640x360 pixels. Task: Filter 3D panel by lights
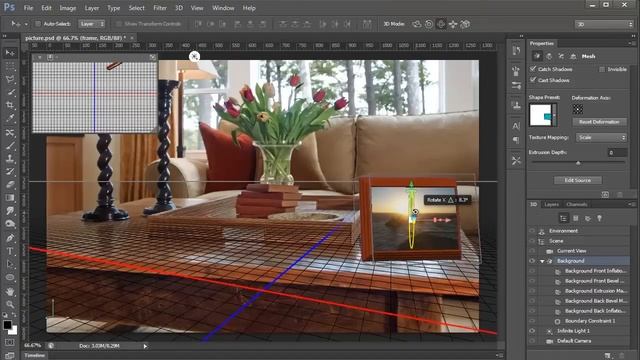tap(599, 218)
